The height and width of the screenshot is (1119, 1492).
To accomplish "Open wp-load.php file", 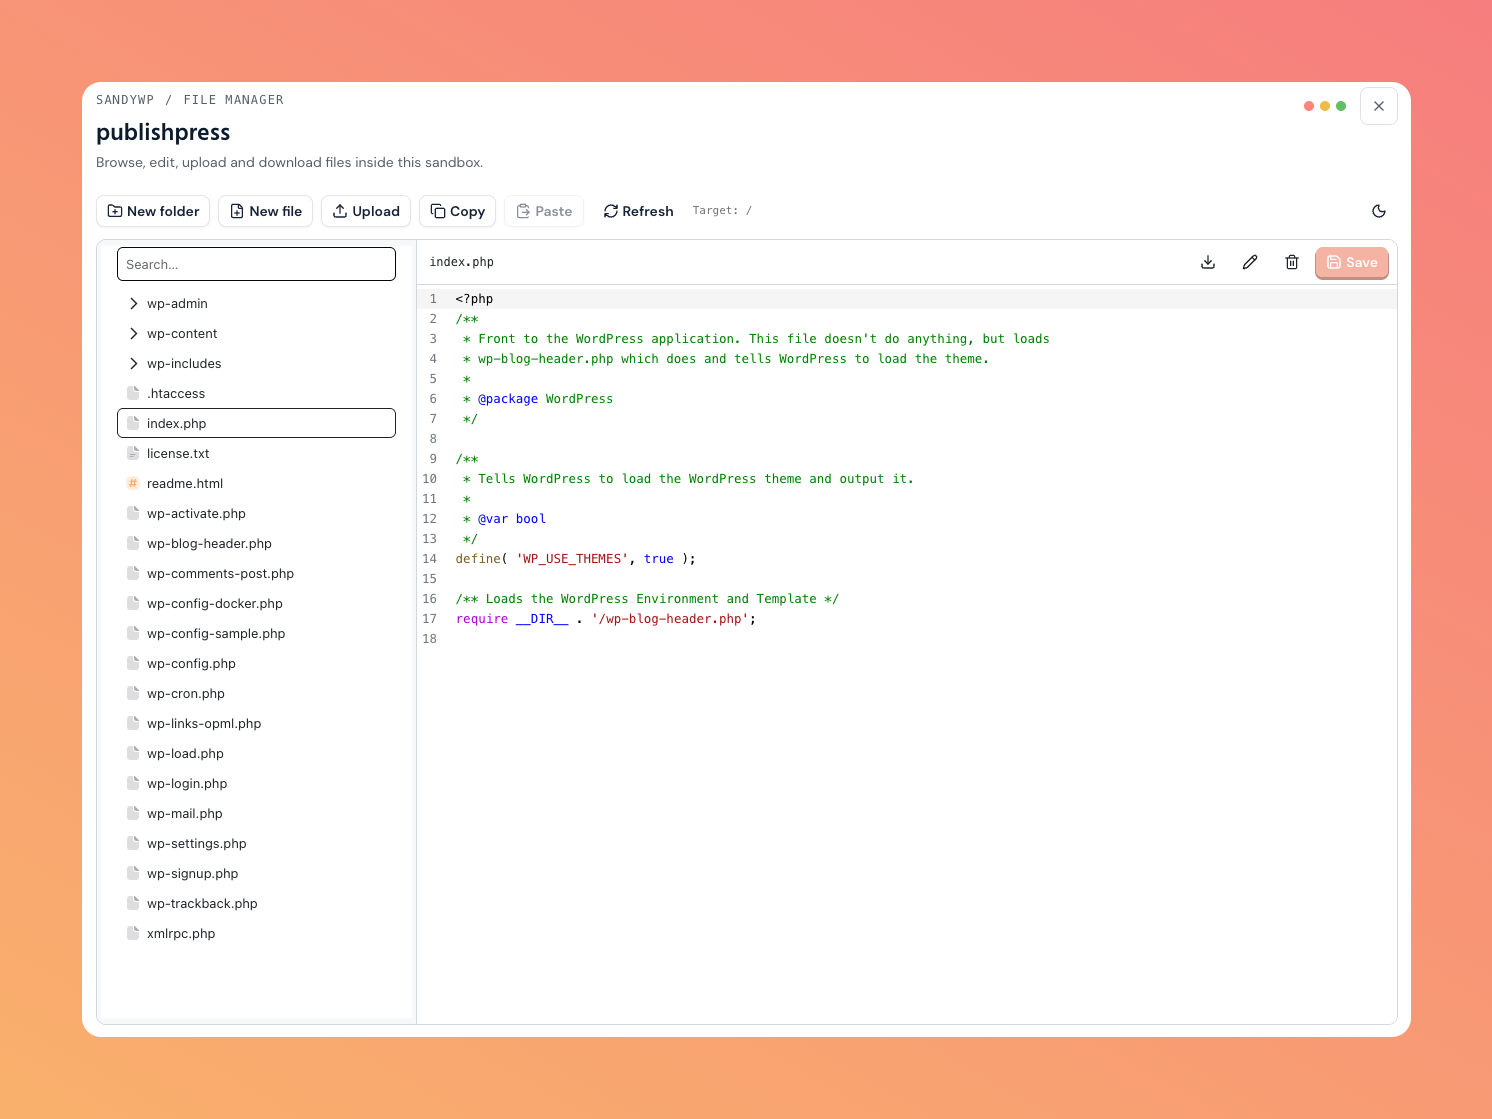I will (x=256, y=754).
